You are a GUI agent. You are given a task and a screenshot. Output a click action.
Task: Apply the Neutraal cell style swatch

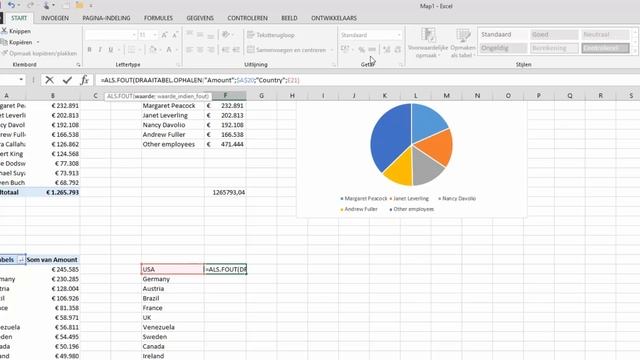[x=605, y=35]
